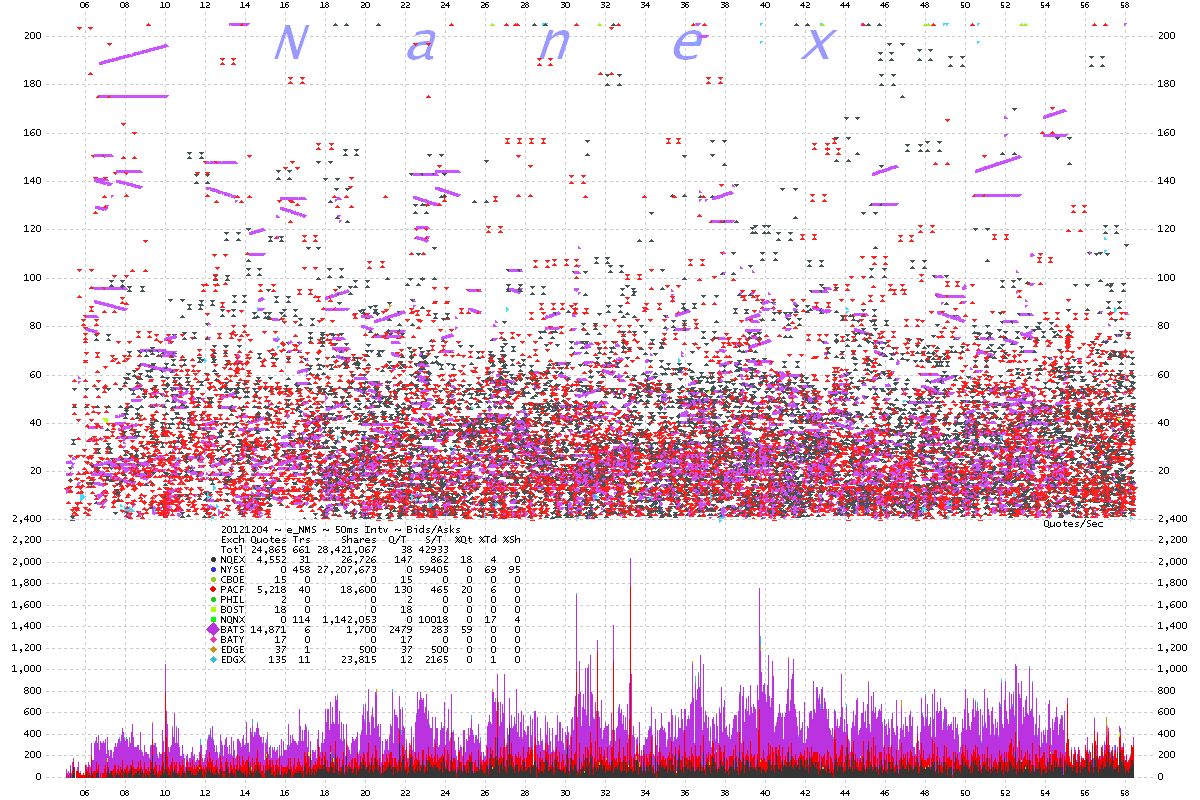Click the 'EDGX' exchange name
The width and height of the screenshot is (1200, 800).
click(x=232, y=660)
